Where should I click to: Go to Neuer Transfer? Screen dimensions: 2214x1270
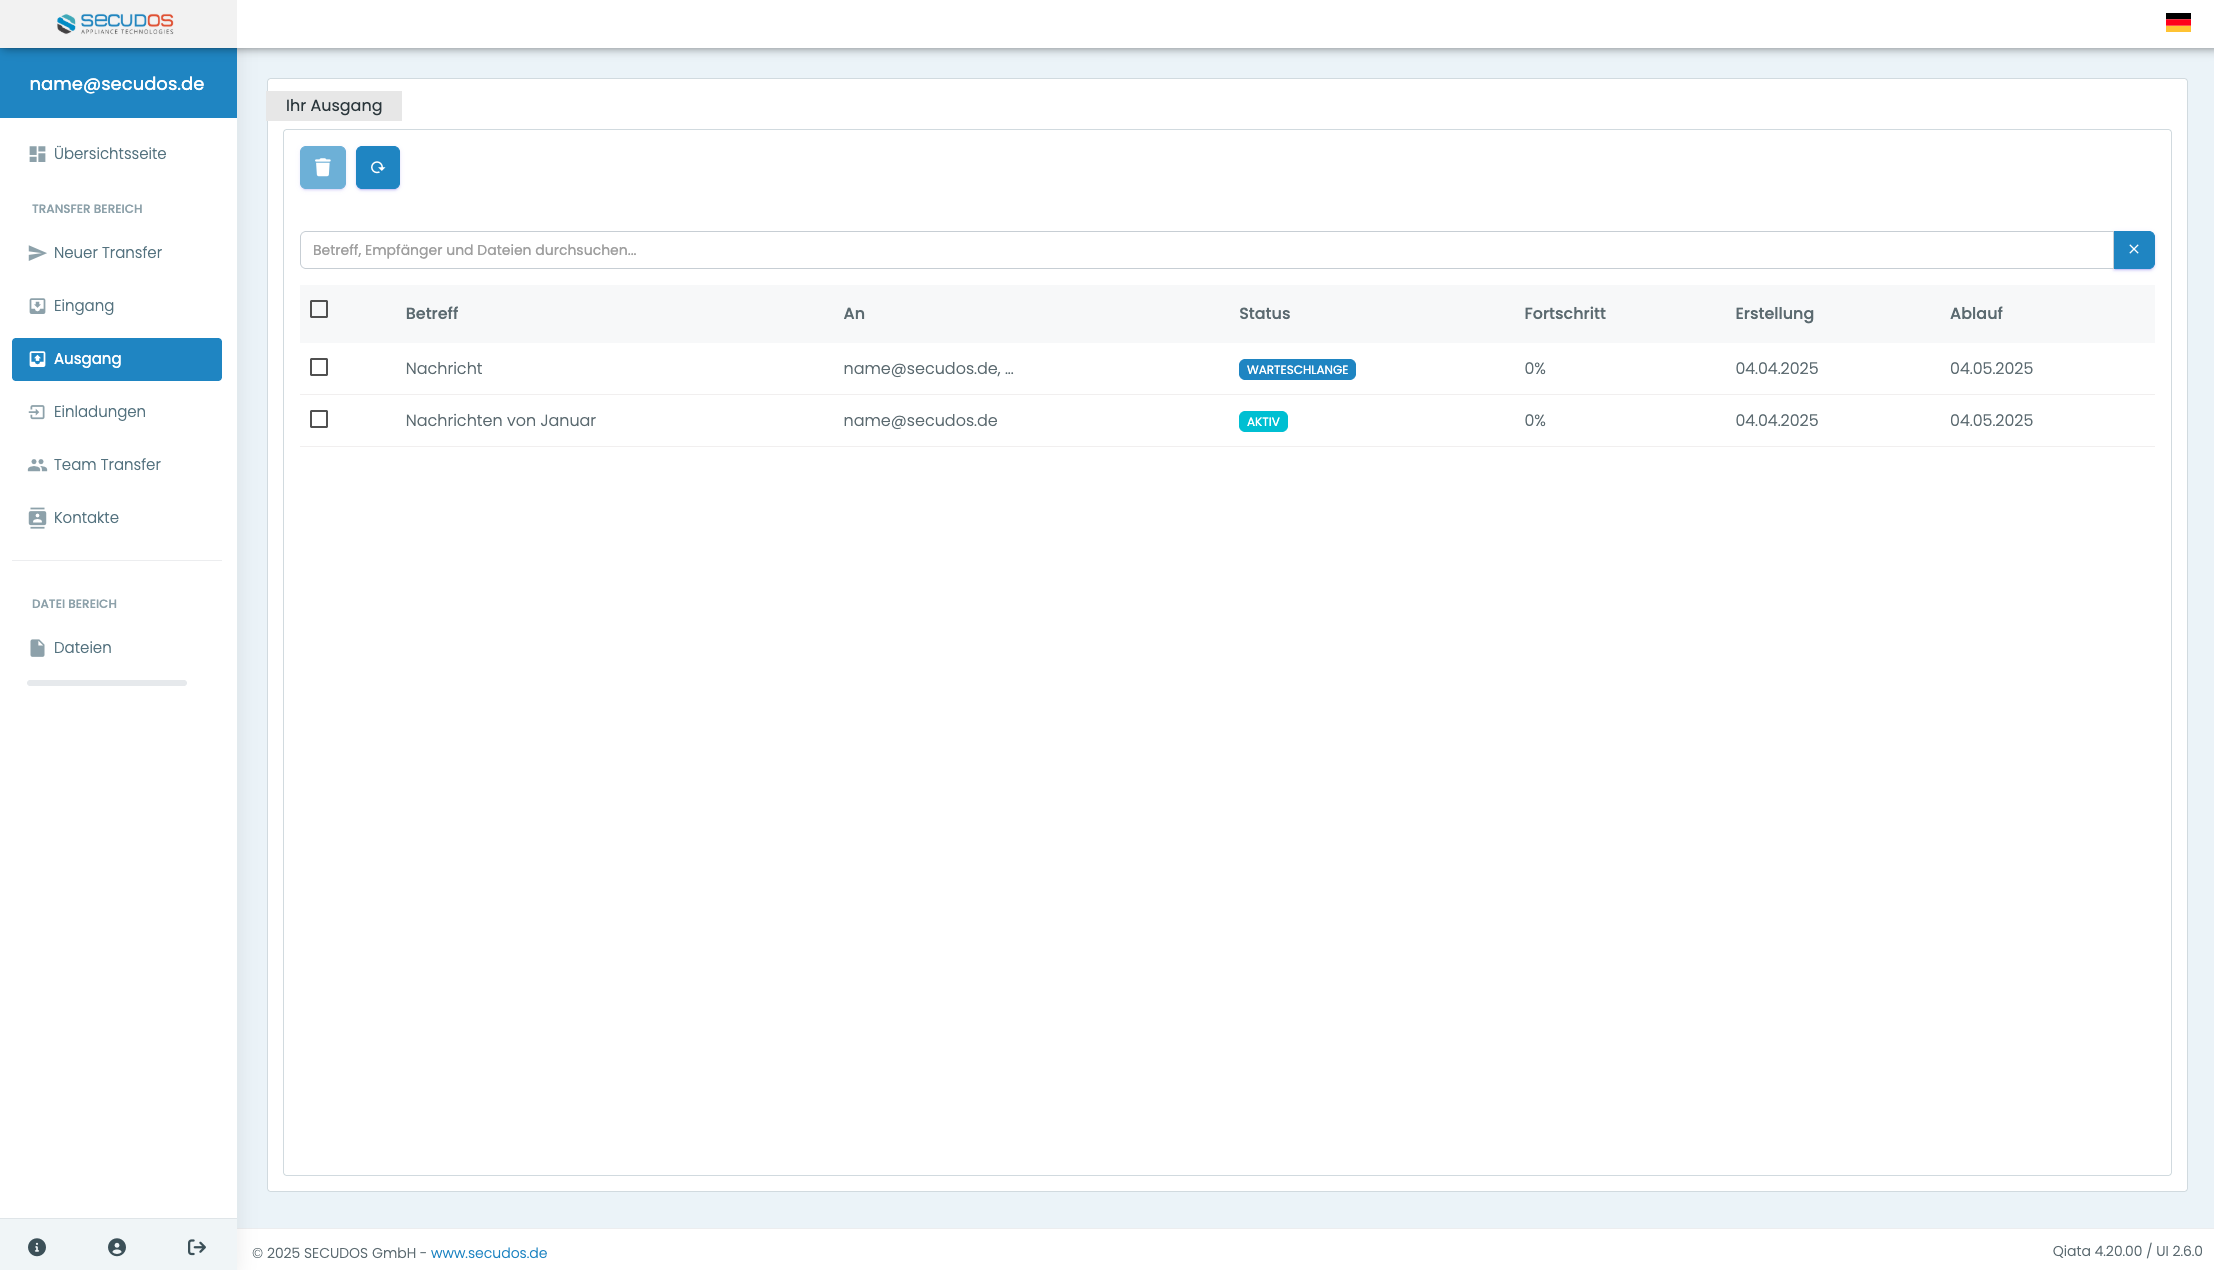pos(107,253)
